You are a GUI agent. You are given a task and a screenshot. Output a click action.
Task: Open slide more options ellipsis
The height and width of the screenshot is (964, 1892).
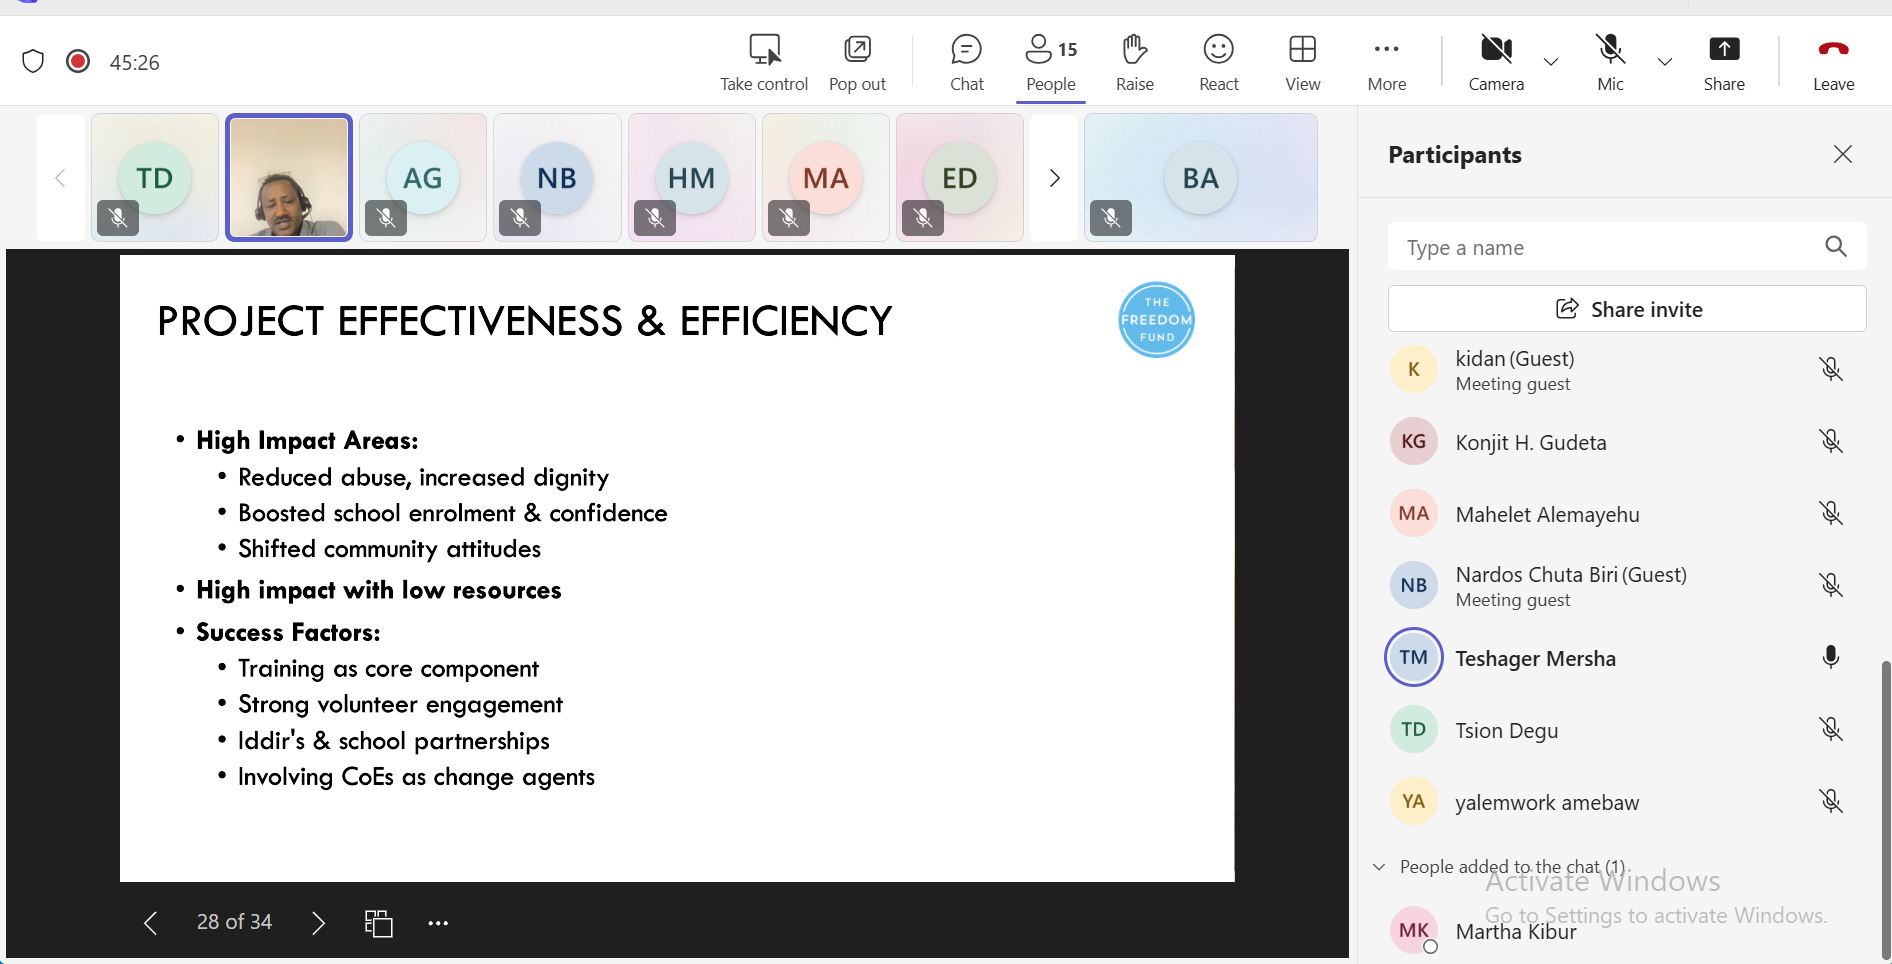pos(438,923)
